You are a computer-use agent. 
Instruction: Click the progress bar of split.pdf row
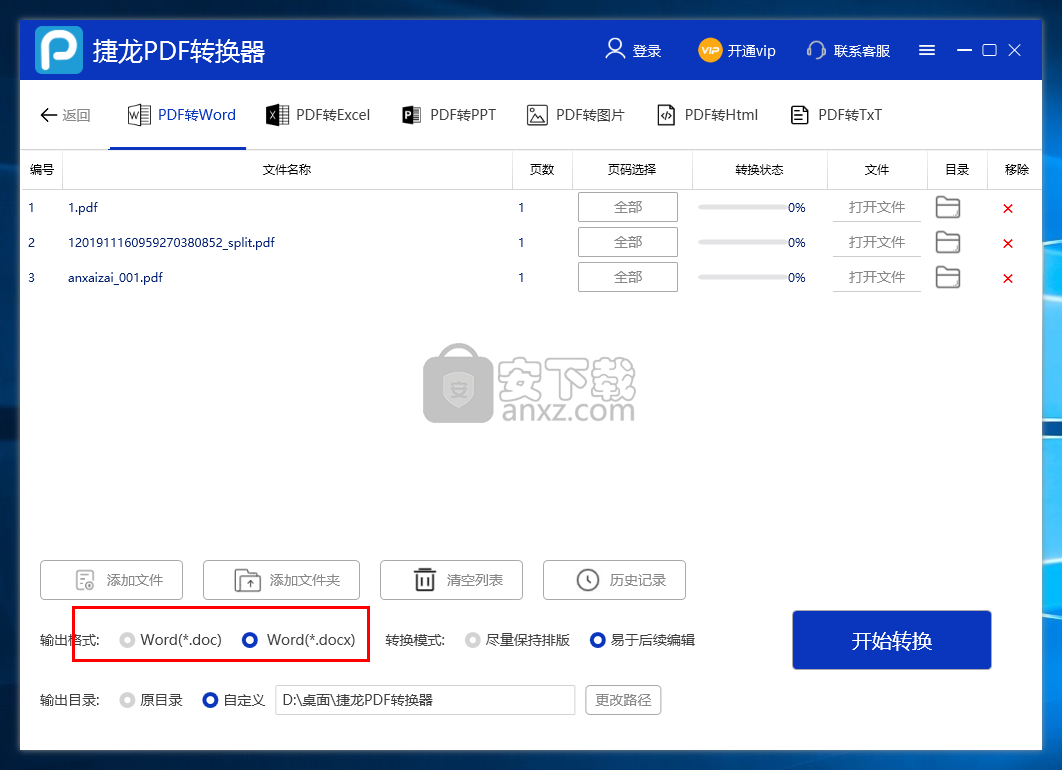[742, 242]
